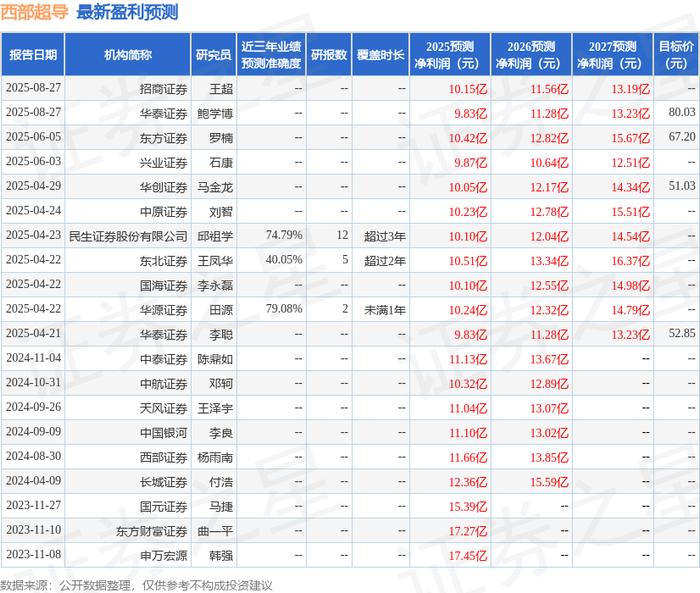The image size is (700, 593).
Task: Click the 数据来源 footnote text
Action: [x=136, y=585]
